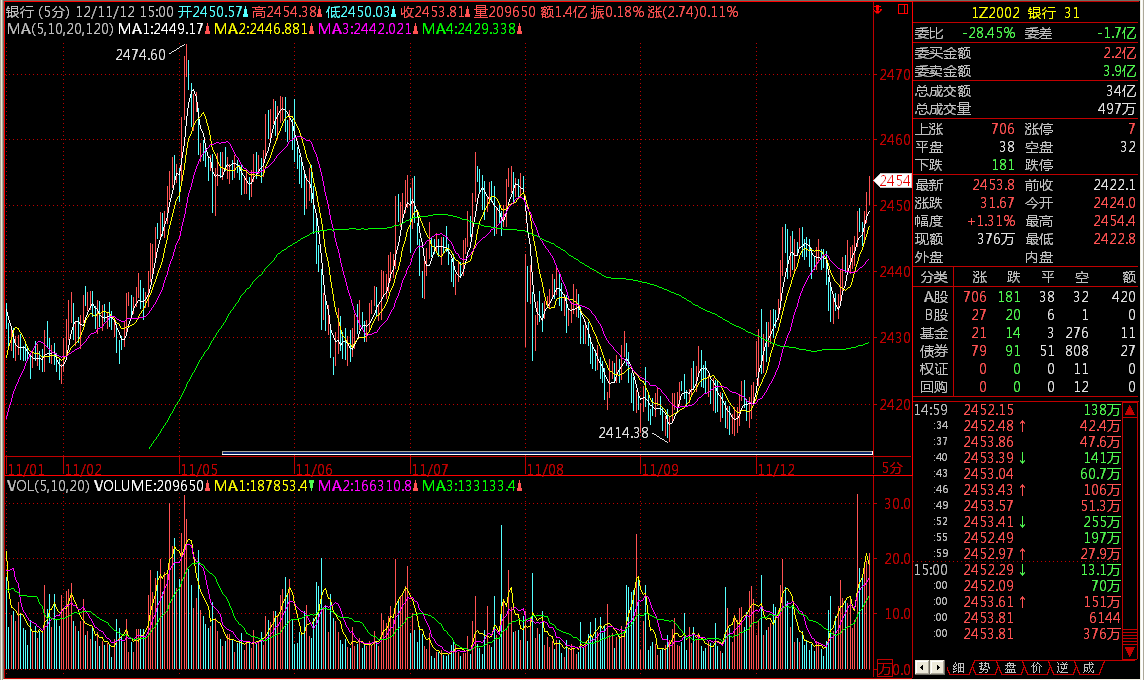
Task: Click the yellow MA2:2446.881 legend value
Action: tap(260, 29)
